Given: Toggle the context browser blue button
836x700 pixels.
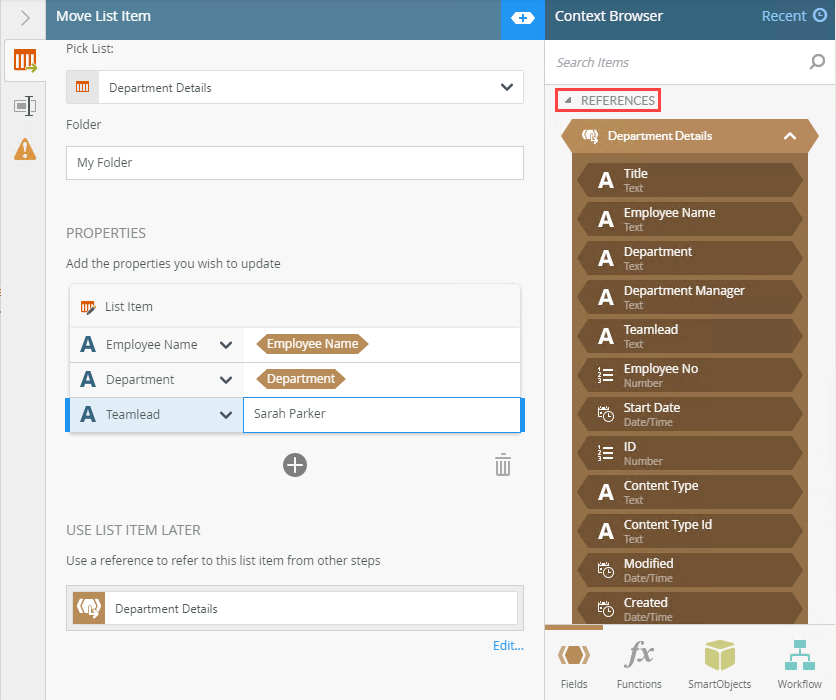Looking at the screenshot, I should [522, 18].
